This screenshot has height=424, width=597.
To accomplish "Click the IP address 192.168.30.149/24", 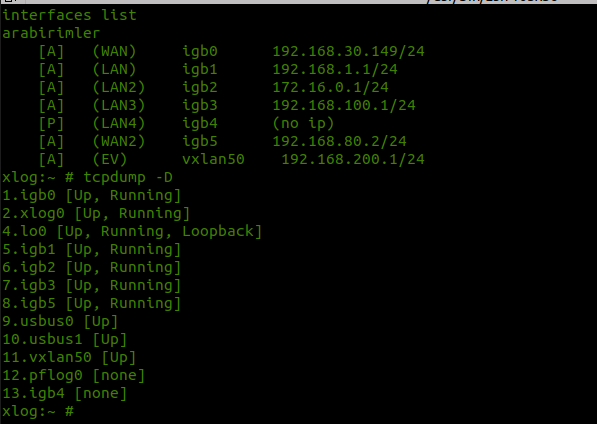I will click(348, 51).
